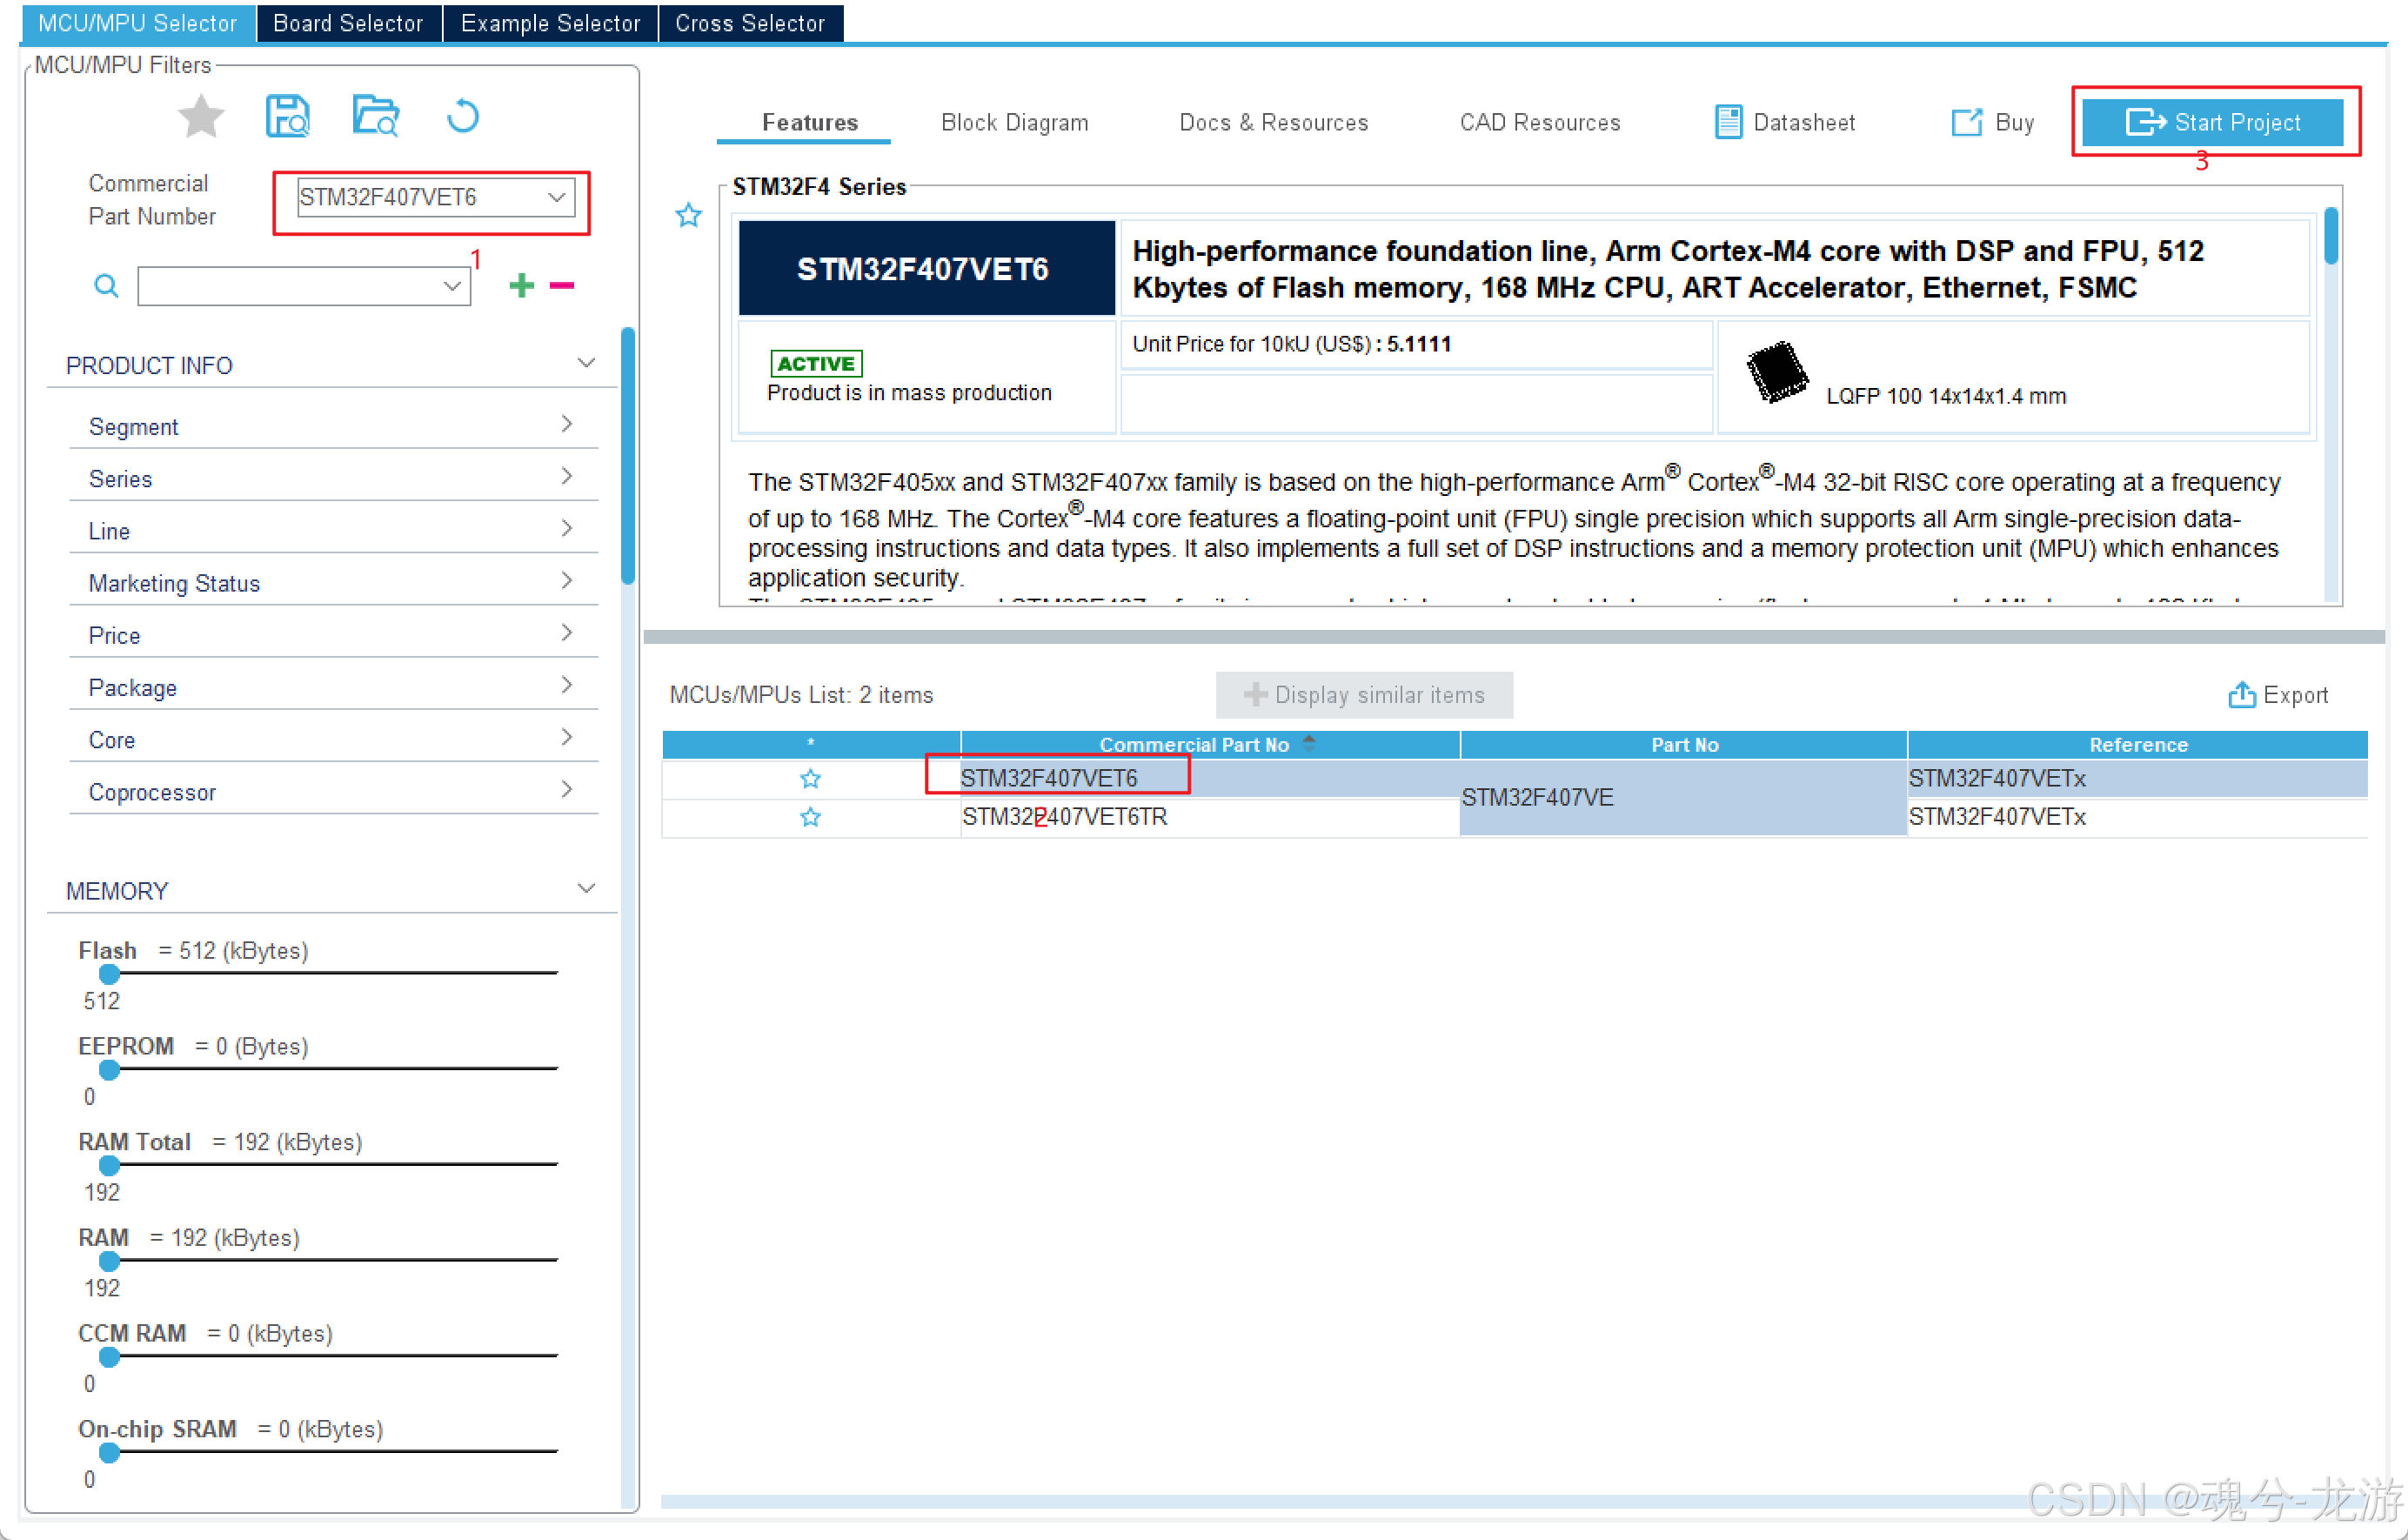Screen dimensions: 2408x1540
Task: Switch to Board Selector tab
Action: click(348, 23)
